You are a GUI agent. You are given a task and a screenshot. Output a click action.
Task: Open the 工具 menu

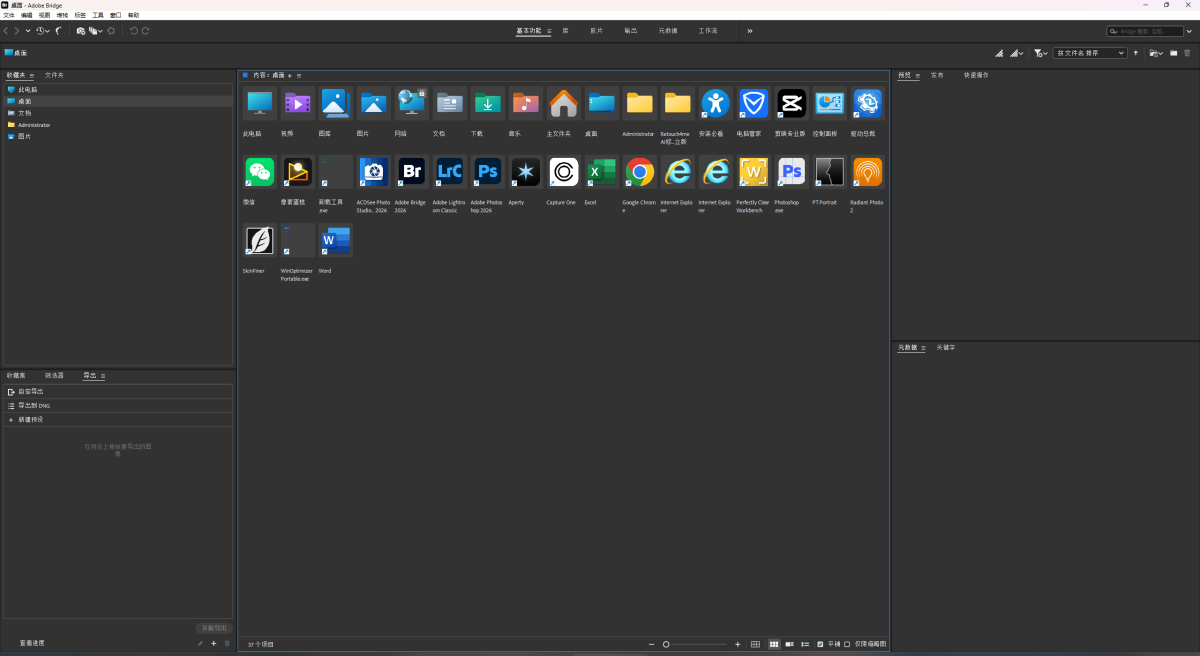point(97,15)
